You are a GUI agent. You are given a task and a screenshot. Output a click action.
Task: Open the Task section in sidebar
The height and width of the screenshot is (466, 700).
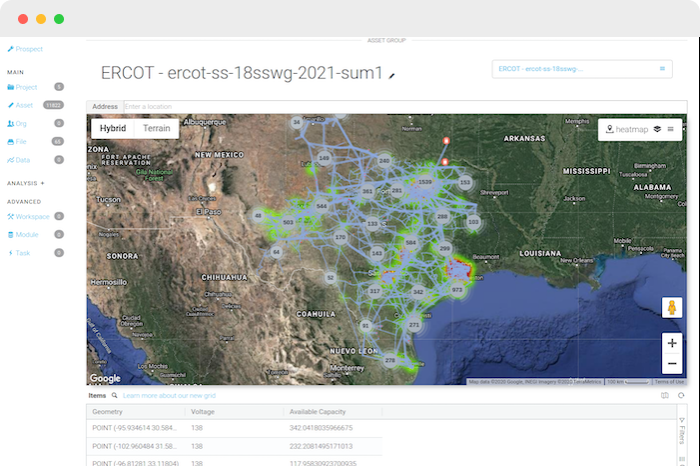click(19, 253)
